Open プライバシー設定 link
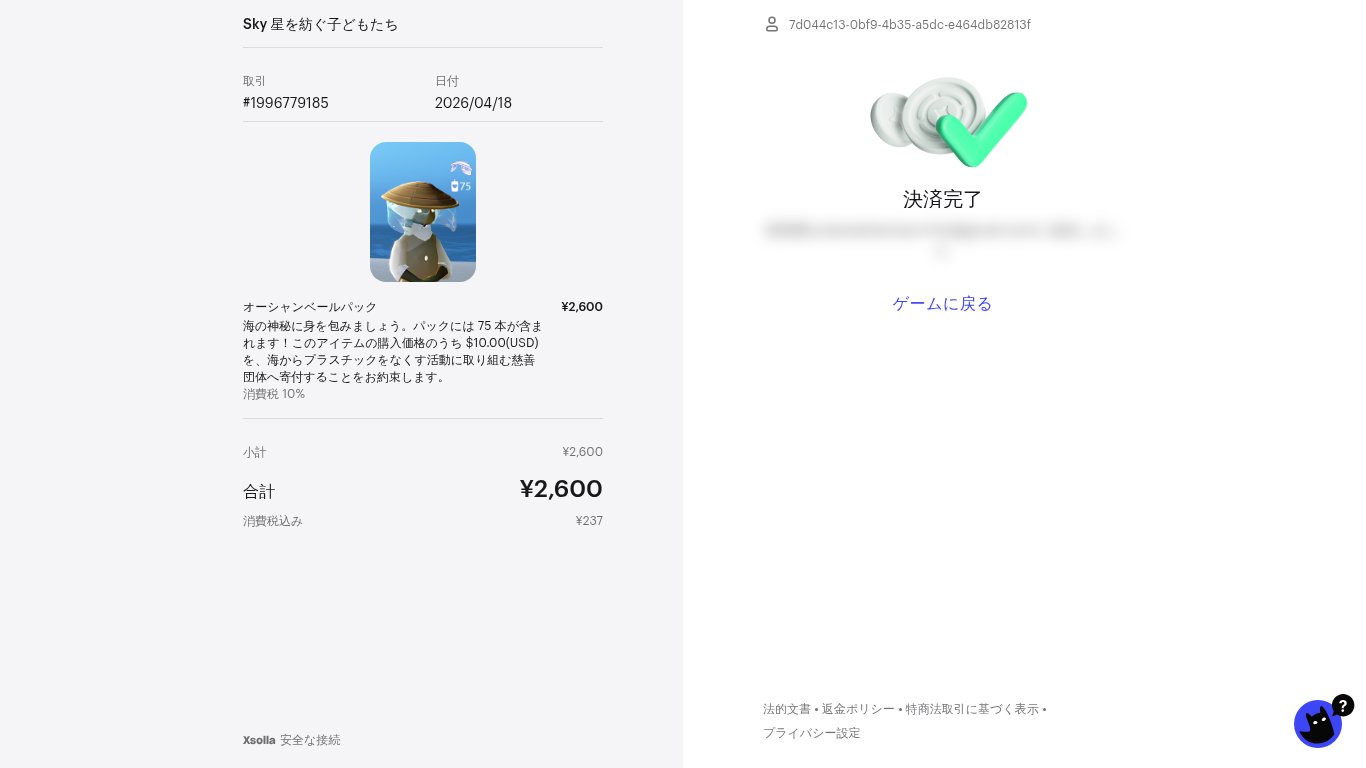The width and height of the screenshot is (1366, 768). [811, 733]
